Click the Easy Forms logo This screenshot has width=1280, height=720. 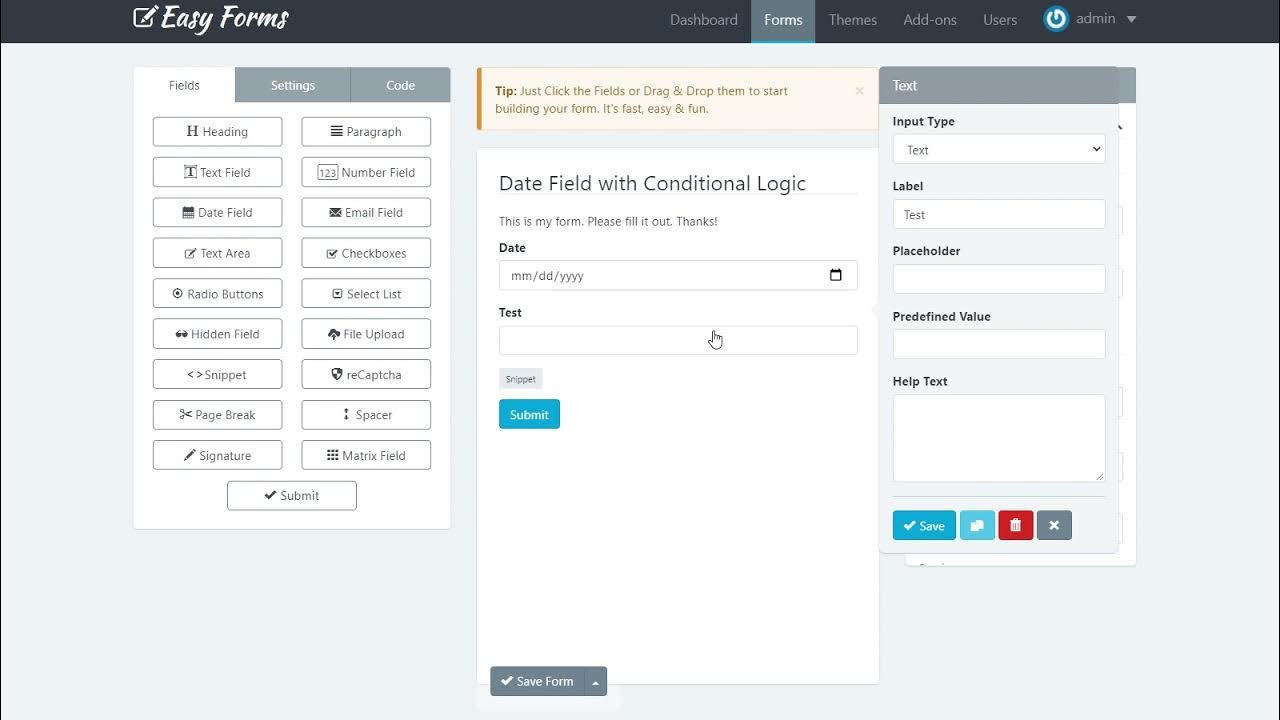pyautogui.click(x=211, y=19)
